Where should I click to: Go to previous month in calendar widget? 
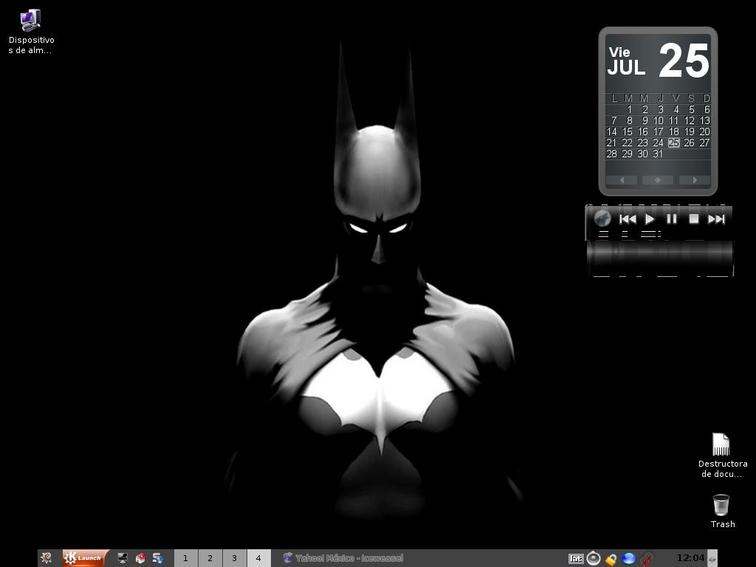click(x=622, y=180)
